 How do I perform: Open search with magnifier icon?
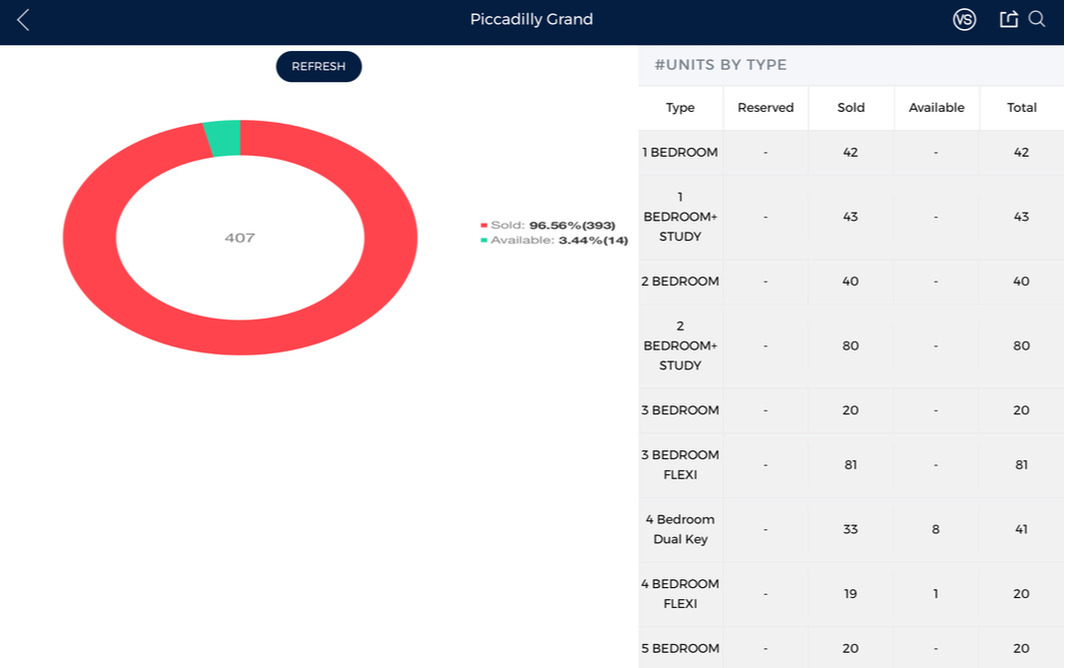point(1036,19)
